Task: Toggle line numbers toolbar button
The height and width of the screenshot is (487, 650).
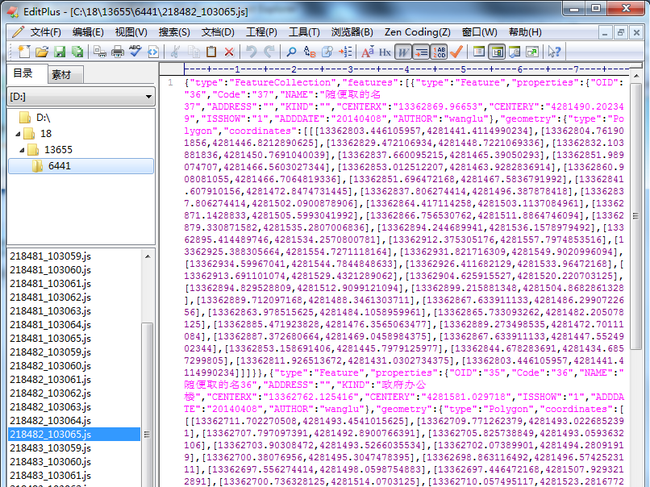Action: point(439,52)
